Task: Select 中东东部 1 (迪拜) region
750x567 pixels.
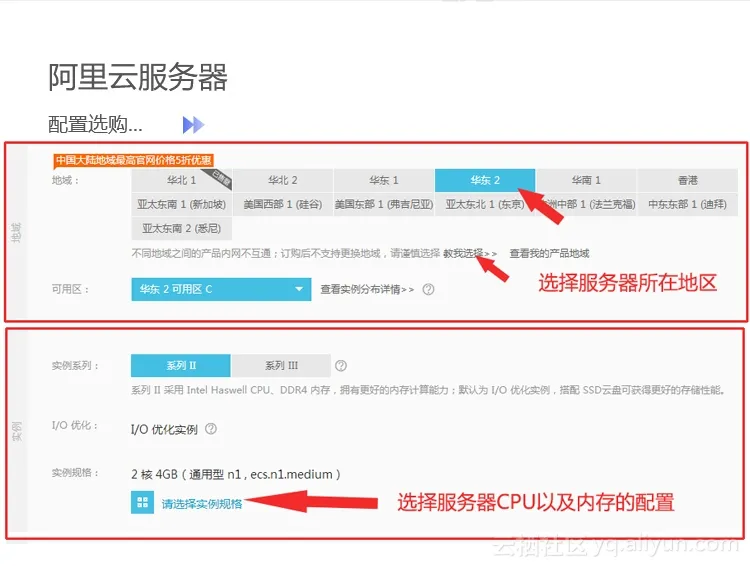Action: (687, 204)
